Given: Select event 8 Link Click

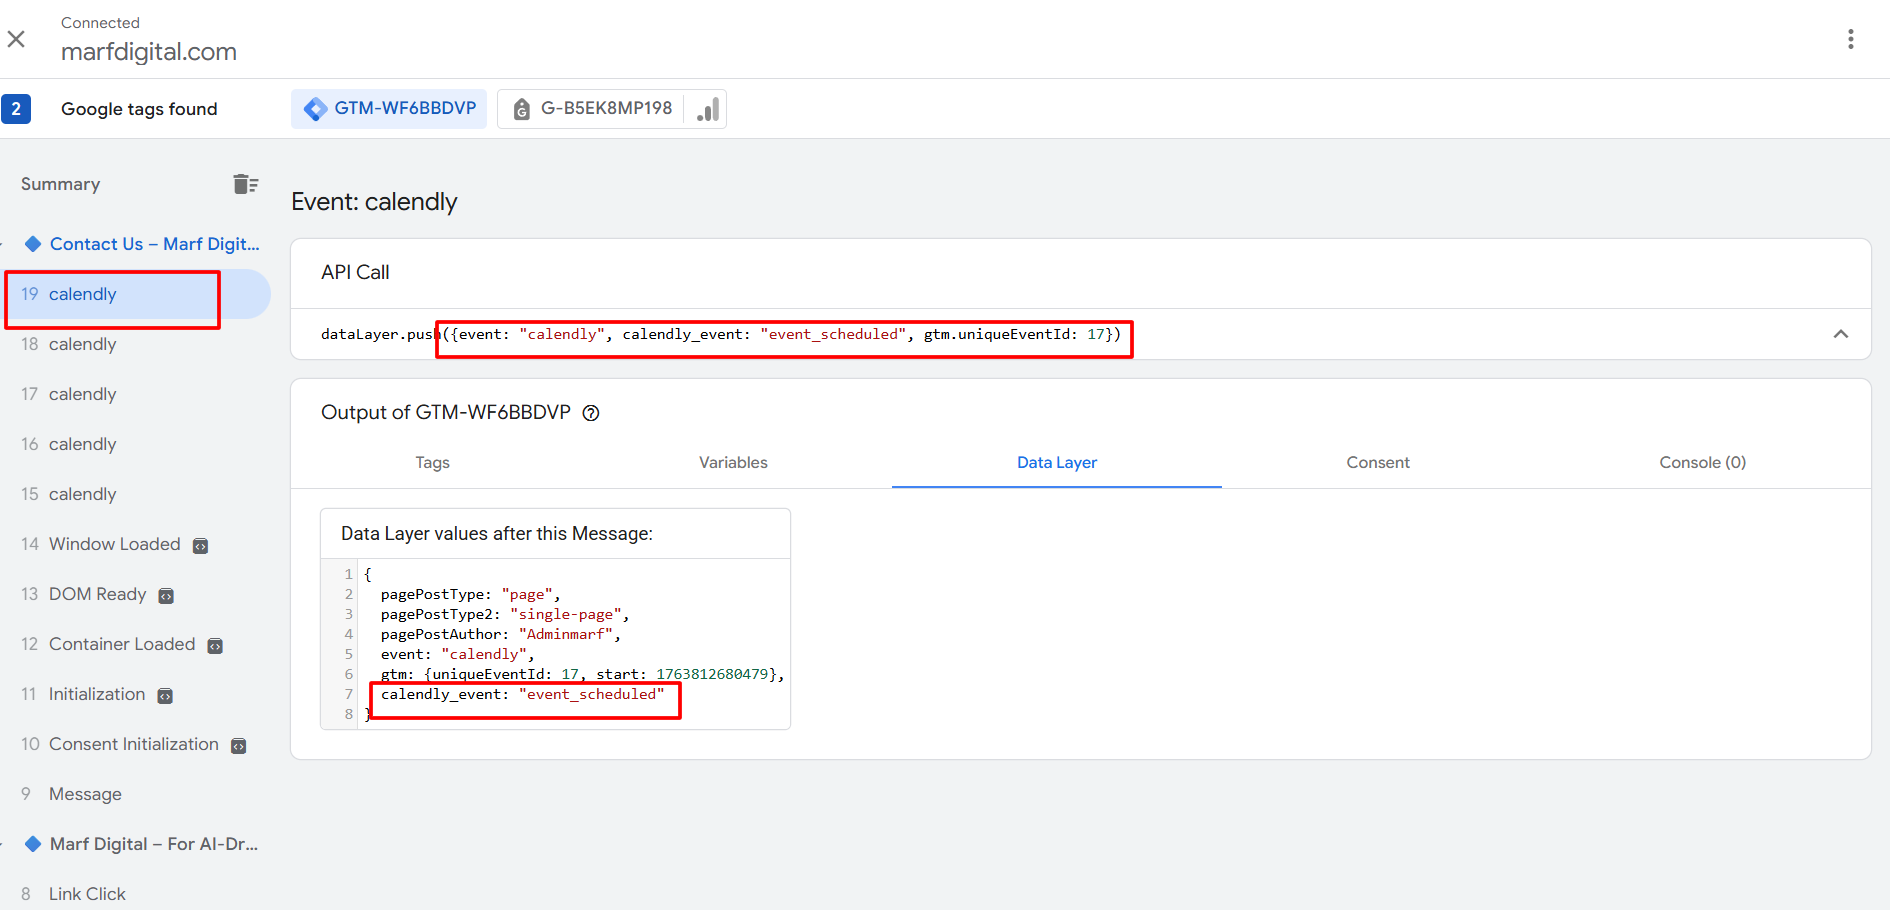Looking at the screenshot, I should (x=87, y=894).
